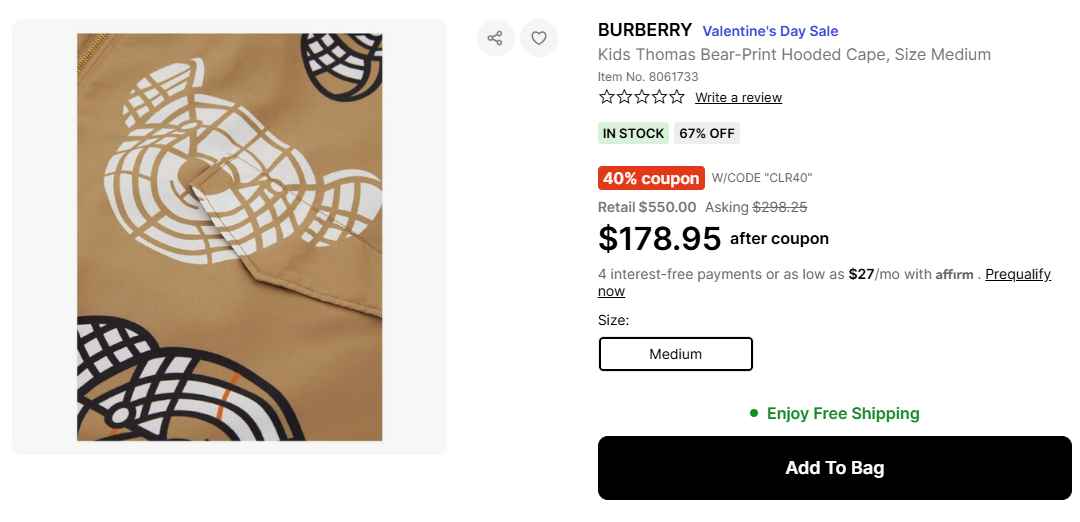Click the first rating star

pos(607,97)
